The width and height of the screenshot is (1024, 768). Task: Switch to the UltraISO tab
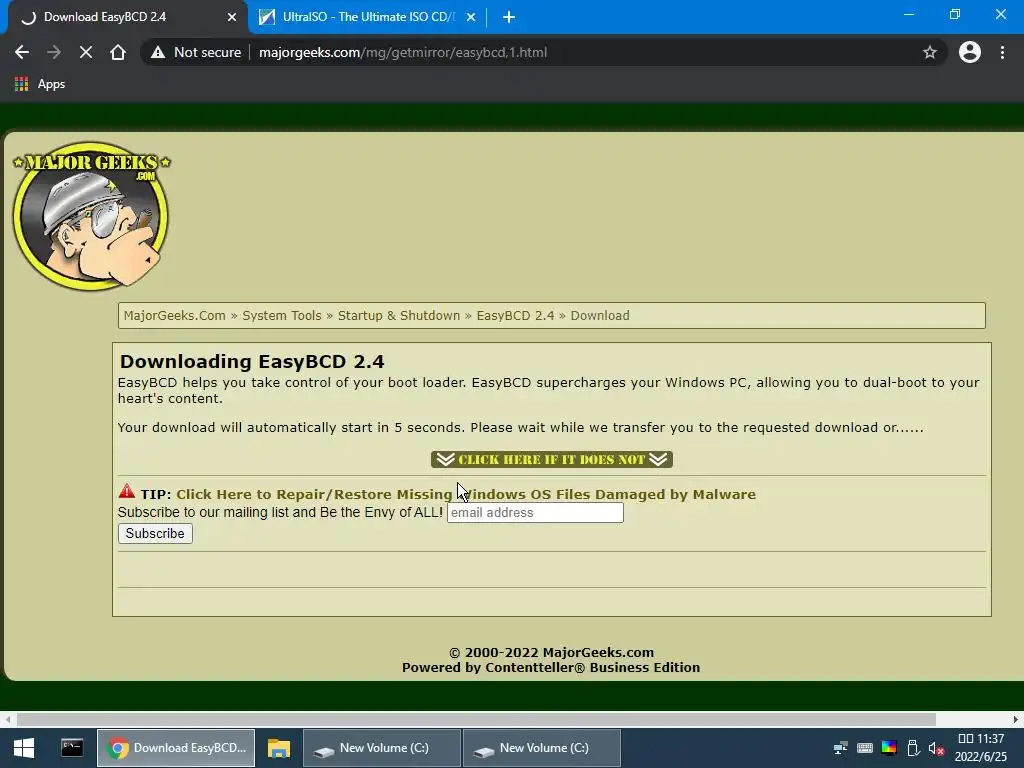pos(368,17)
